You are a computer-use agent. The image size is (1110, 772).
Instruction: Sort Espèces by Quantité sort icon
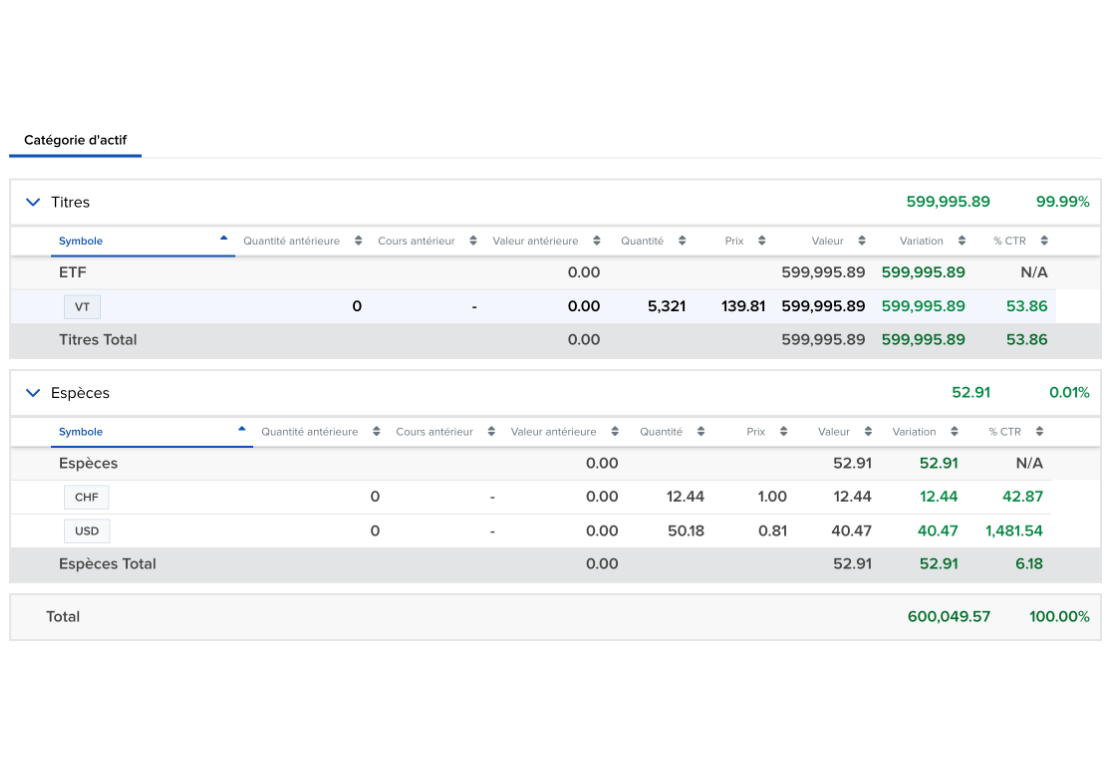coord(700,432)
